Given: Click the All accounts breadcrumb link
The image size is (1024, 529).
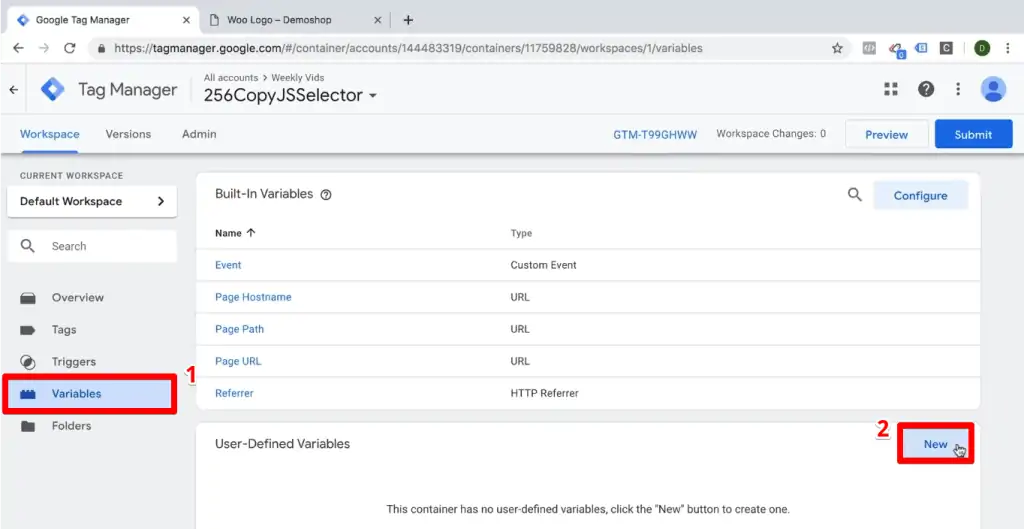Looking at the screenshot, I should pyautogui.click(x=231, y=77).
